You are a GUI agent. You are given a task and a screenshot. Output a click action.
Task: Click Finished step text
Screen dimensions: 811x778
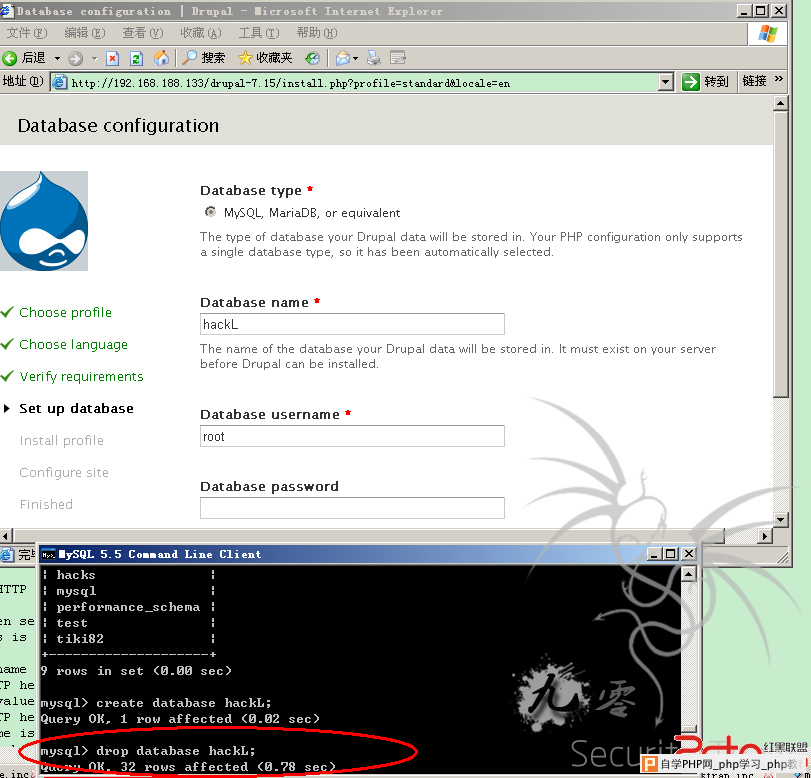click(46, 504)
